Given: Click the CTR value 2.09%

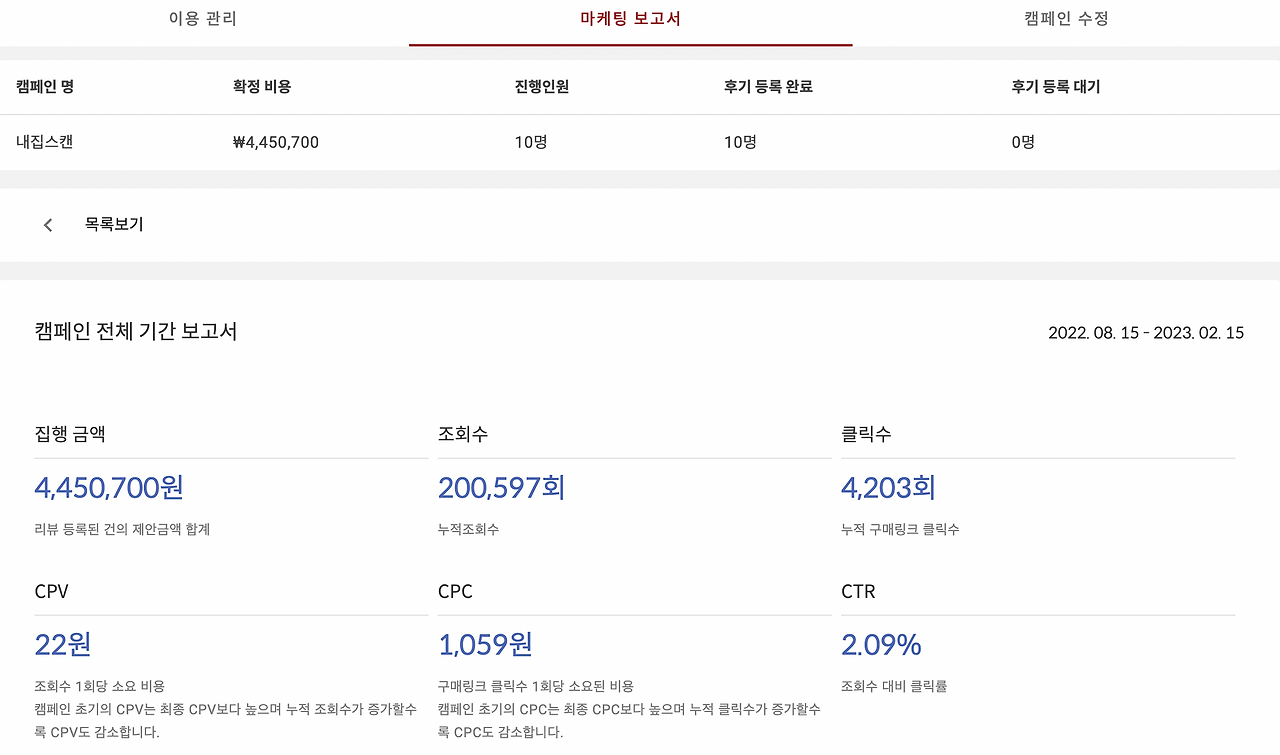Looking at the screenshot, I should point(881,644).
